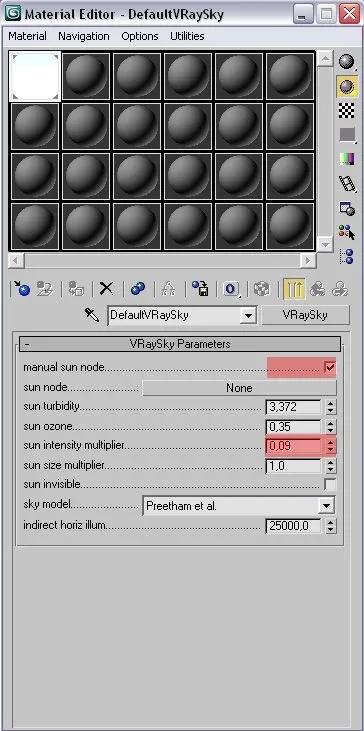Decrease sun size multiplier spinner down

[330, 469]
